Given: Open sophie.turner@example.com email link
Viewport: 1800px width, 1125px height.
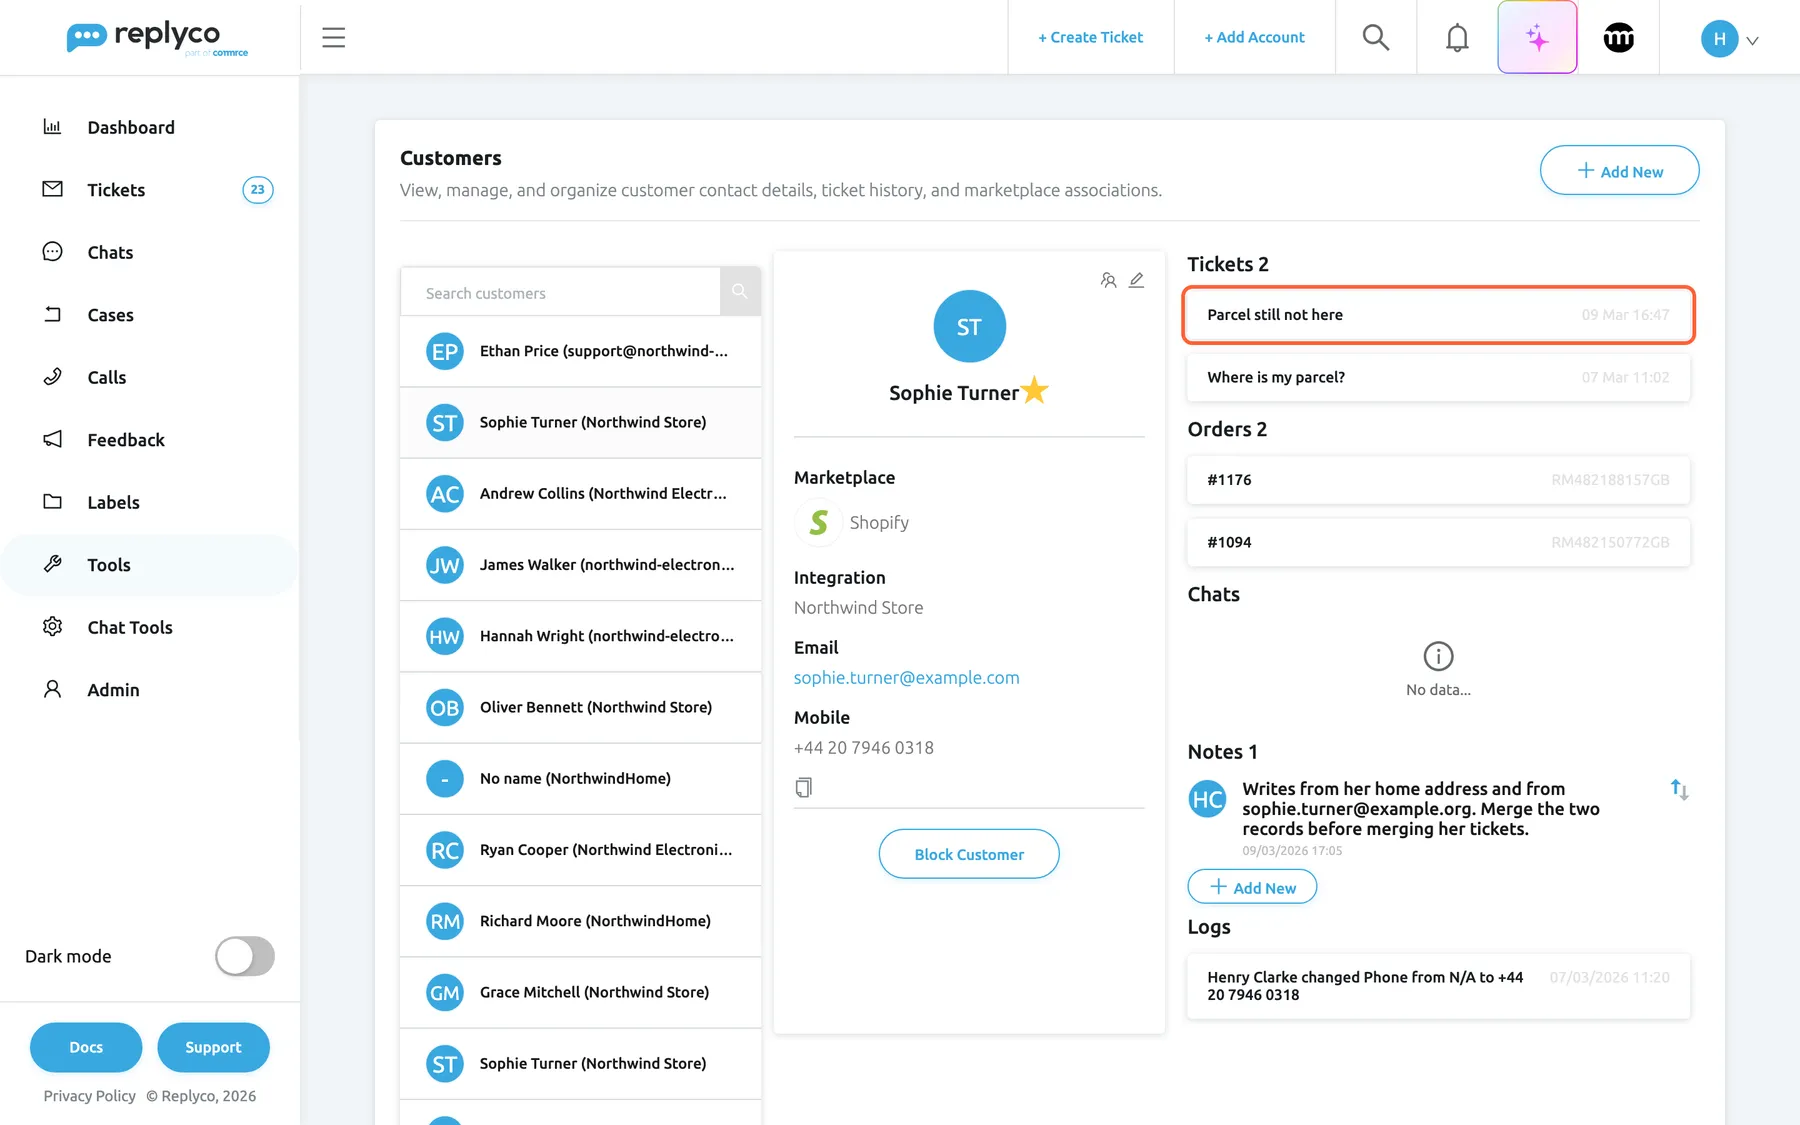Looking at the screenshot, I should tap(906, 677).
